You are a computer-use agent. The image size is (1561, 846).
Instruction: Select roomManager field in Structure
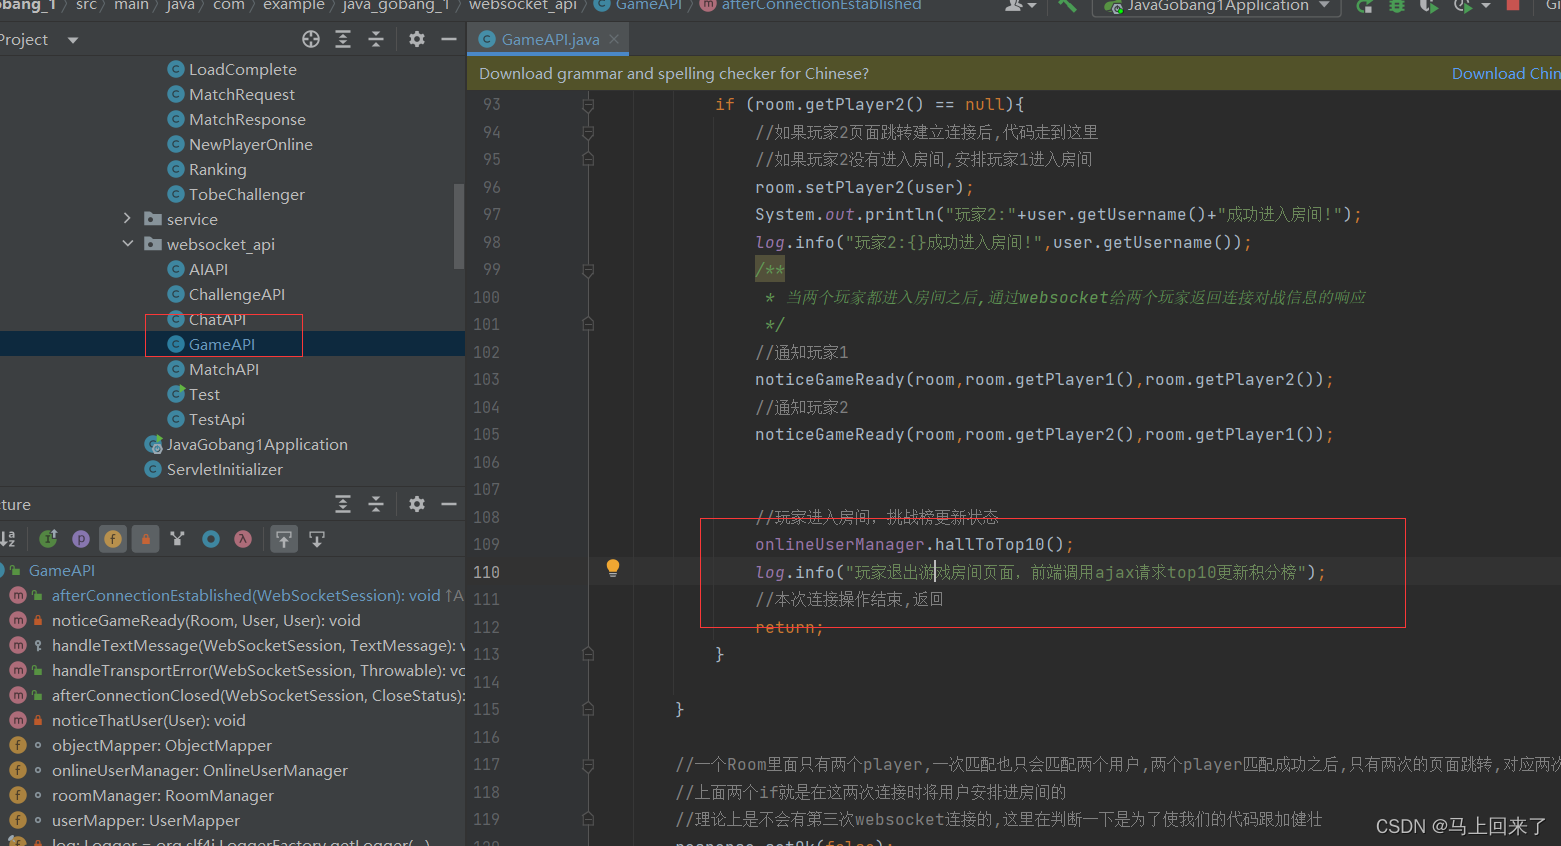pyautogui.click(x=163, y=795)
